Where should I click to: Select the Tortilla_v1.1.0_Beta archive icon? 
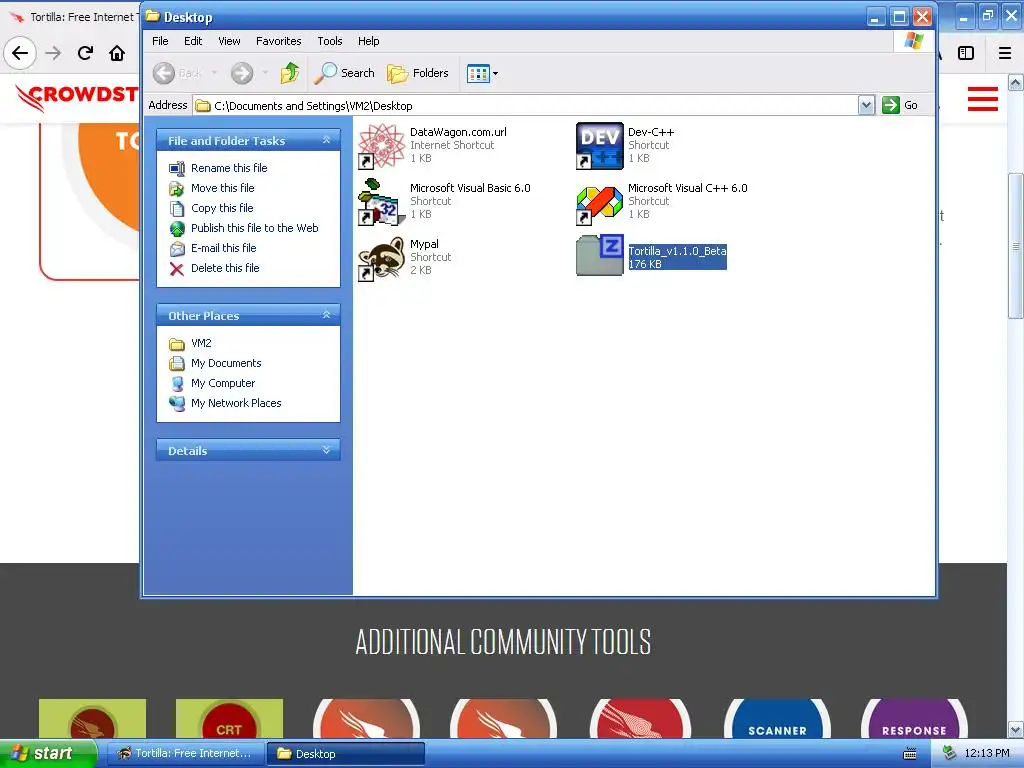[x=600, y=255]
